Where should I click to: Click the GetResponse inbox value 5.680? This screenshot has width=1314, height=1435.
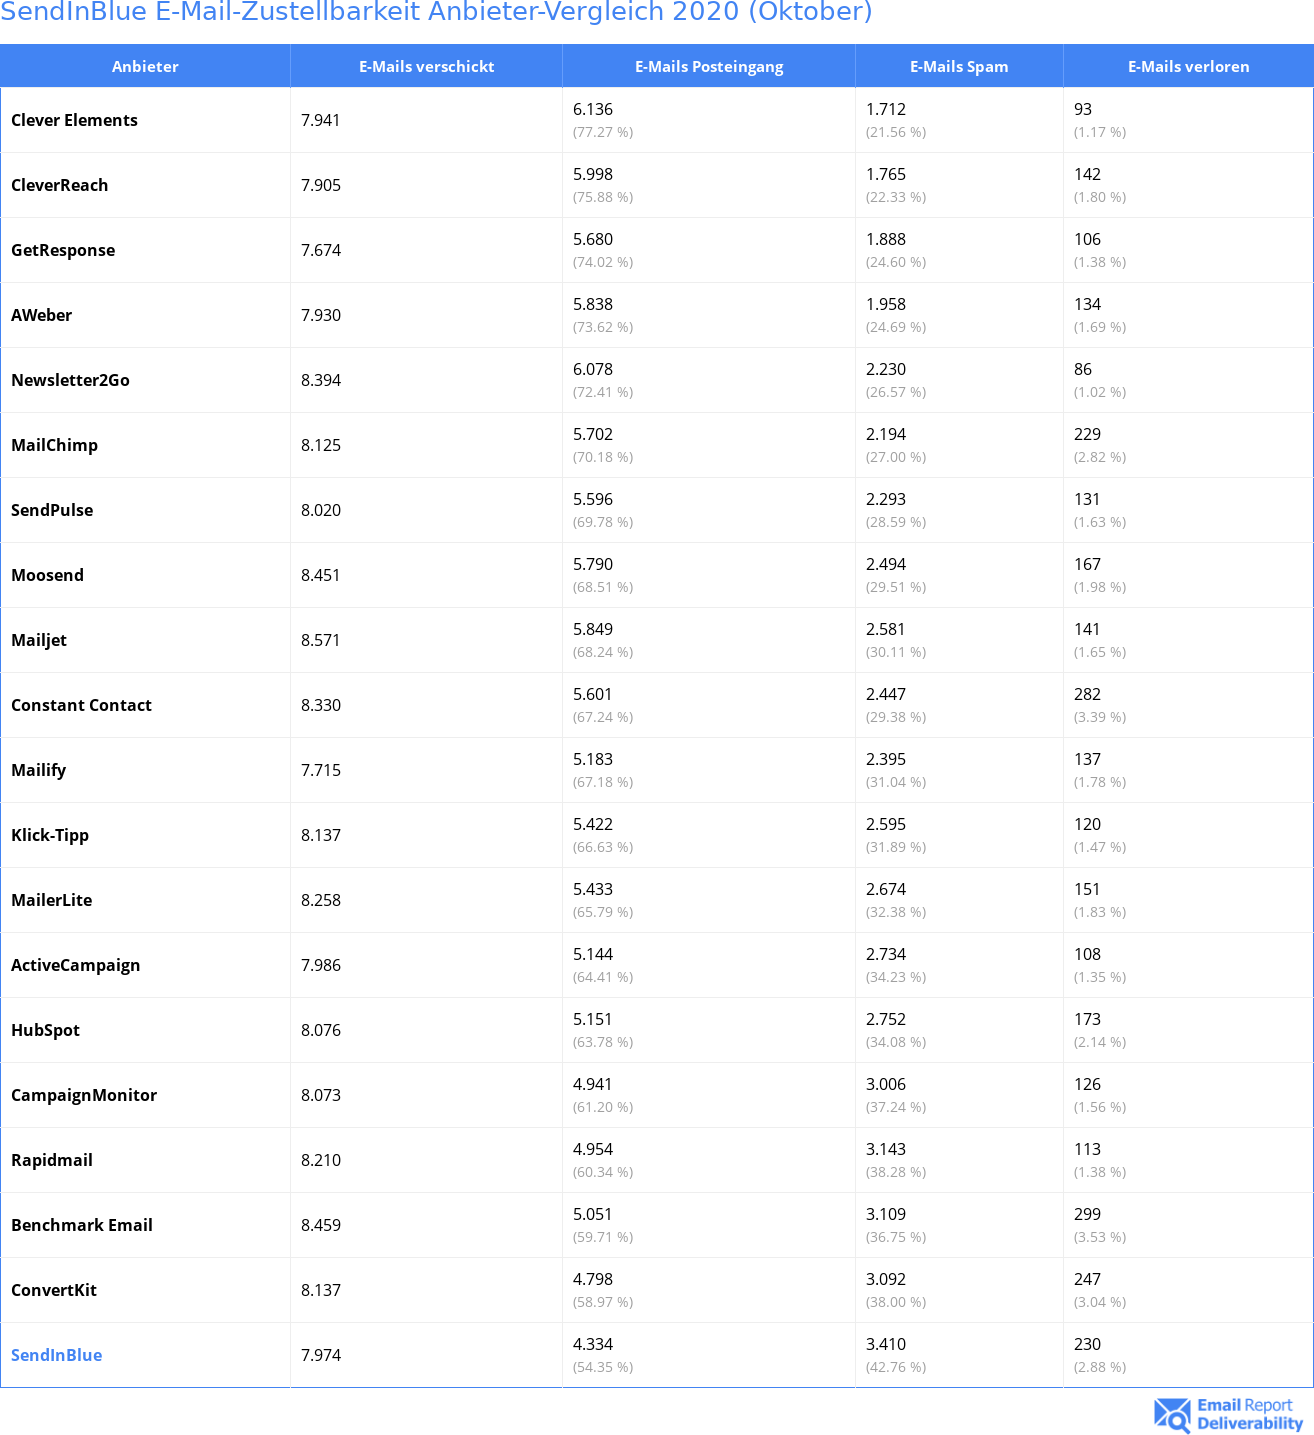click(x=593, y=239)
